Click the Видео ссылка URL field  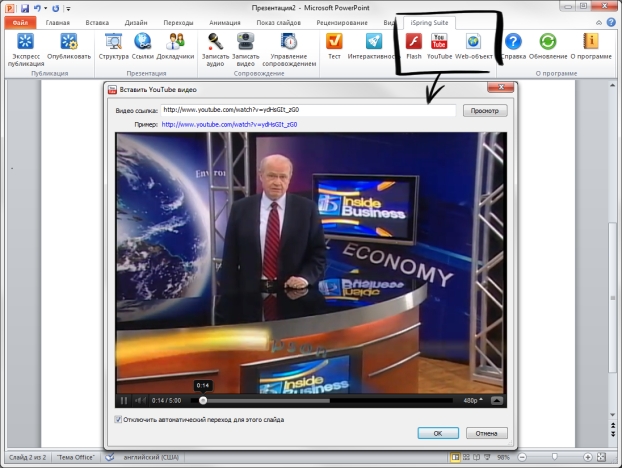[x=308, y=110]
